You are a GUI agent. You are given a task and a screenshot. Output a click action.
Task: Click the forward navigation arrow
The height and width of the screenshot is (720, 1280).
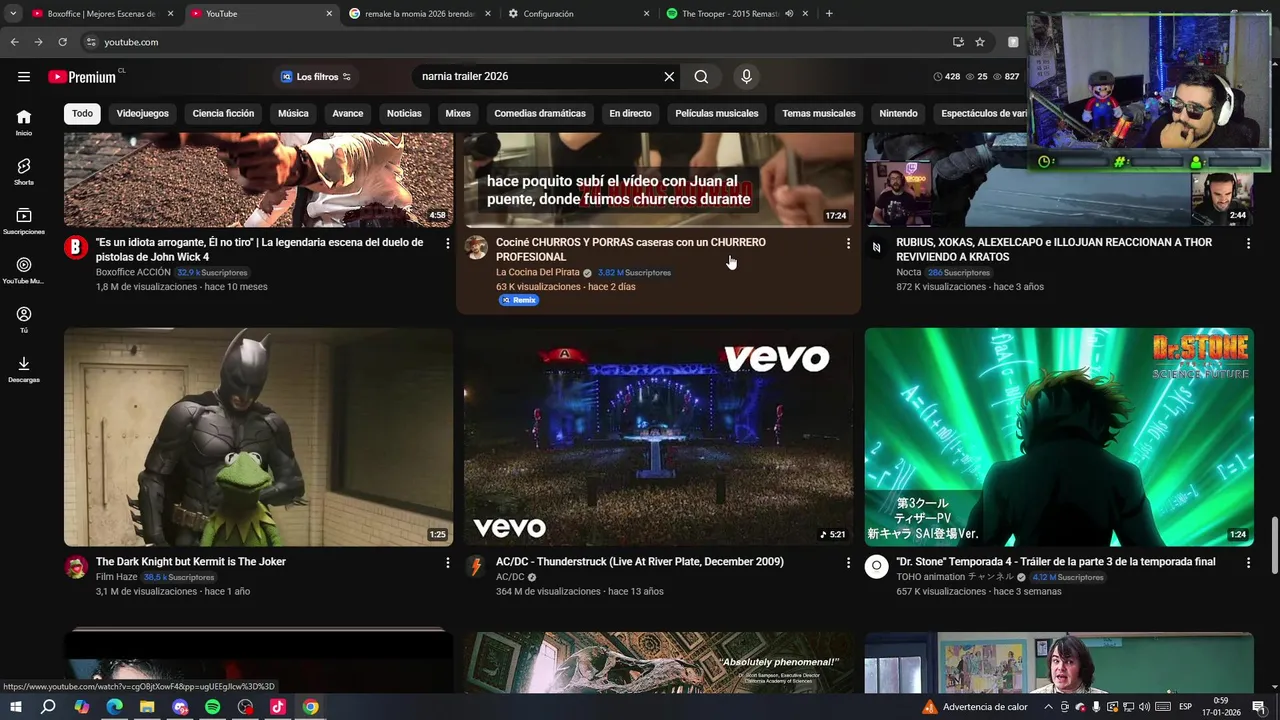[x=38, y=42]
